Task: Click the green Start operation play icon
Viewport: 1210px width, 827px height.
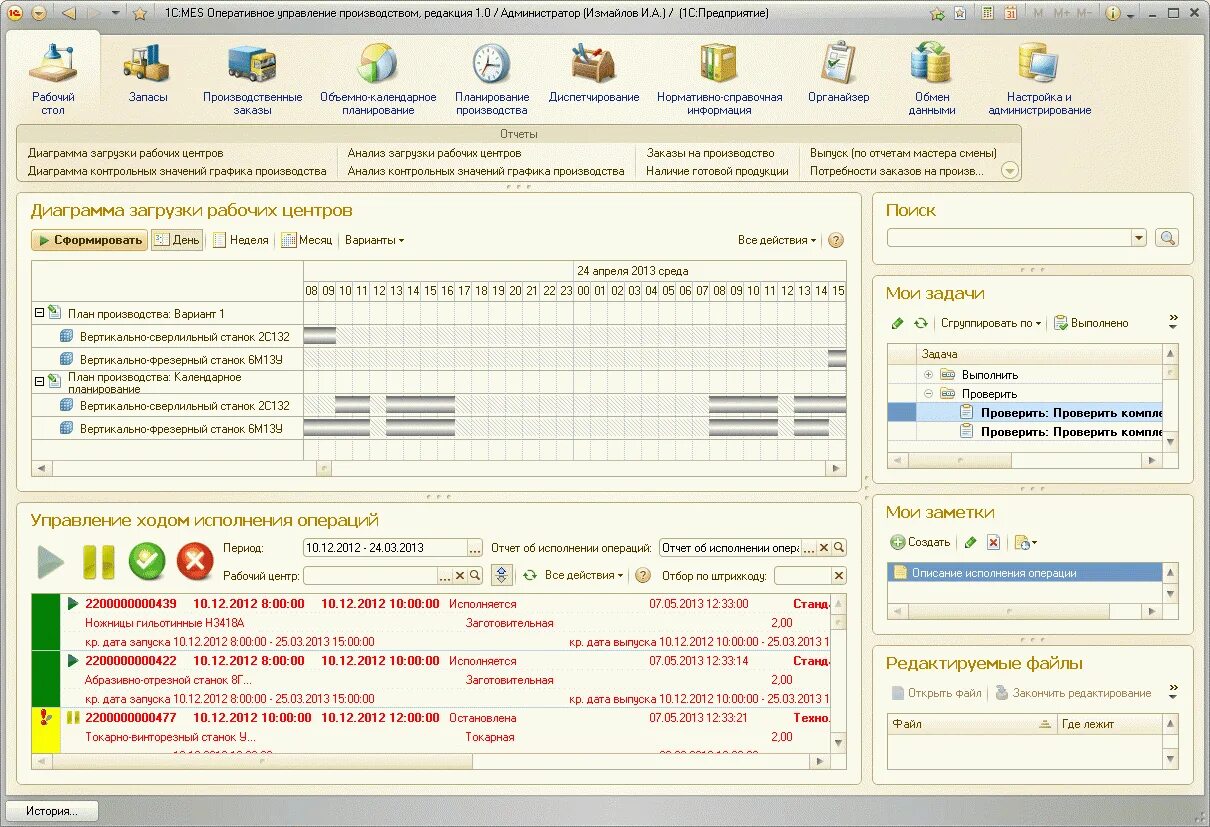Action: 50,562
